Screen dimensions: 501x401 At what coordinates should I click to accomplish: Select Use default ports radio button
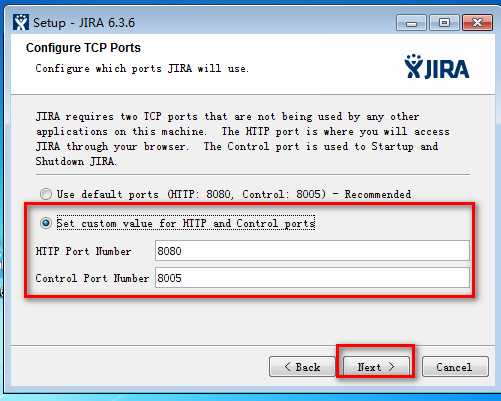tap(46, 194)
